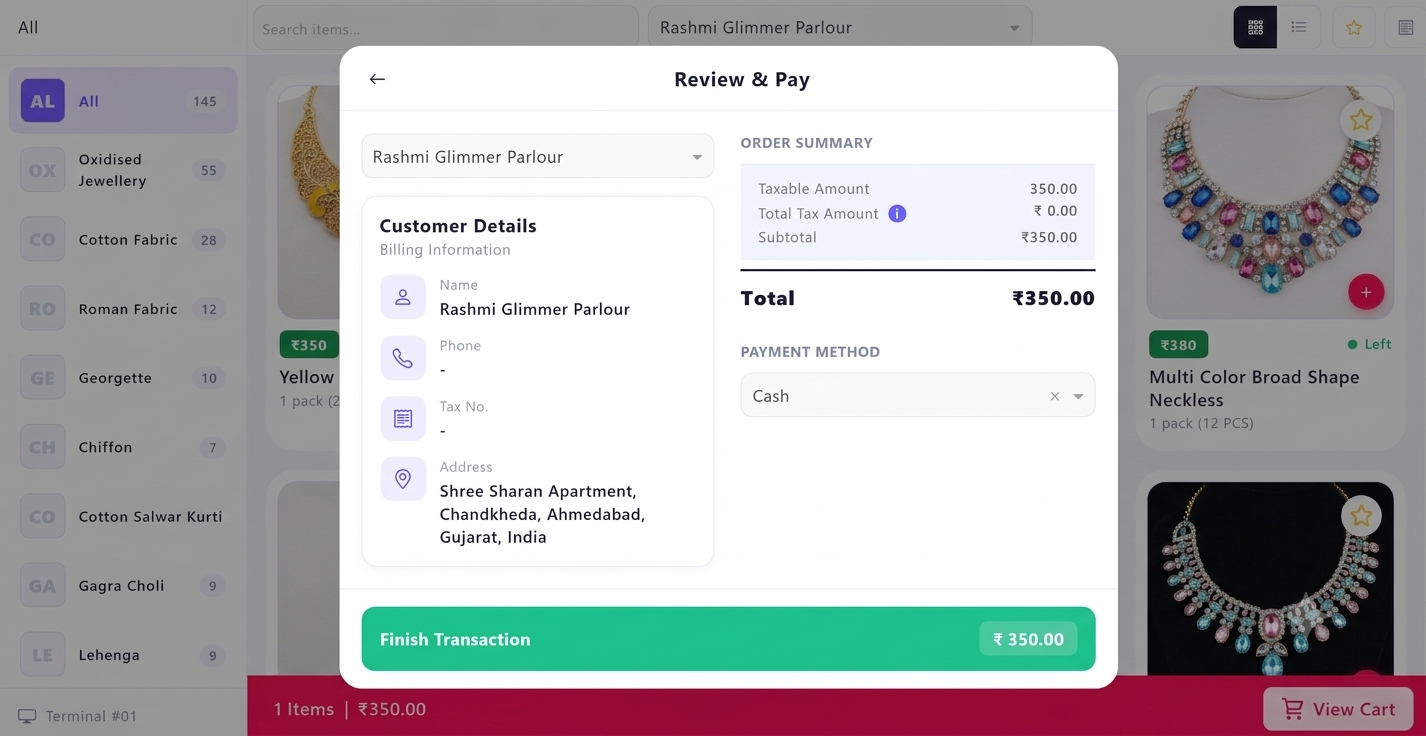
Task: Go back using the arrow in Review & Pay
Action: click(x=377, y=79)
